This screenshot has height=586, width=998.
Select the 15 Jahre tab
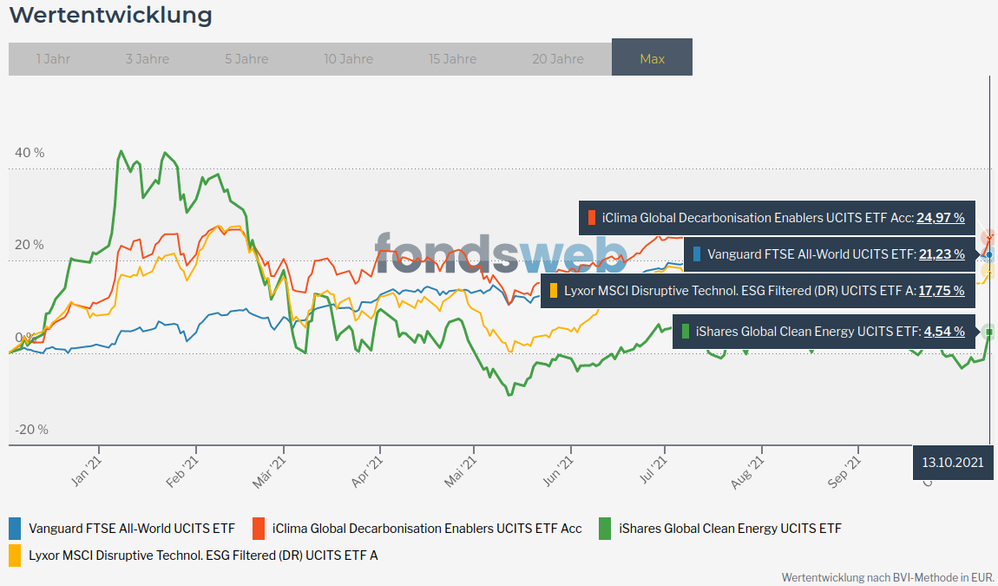(x=452, y=59)
